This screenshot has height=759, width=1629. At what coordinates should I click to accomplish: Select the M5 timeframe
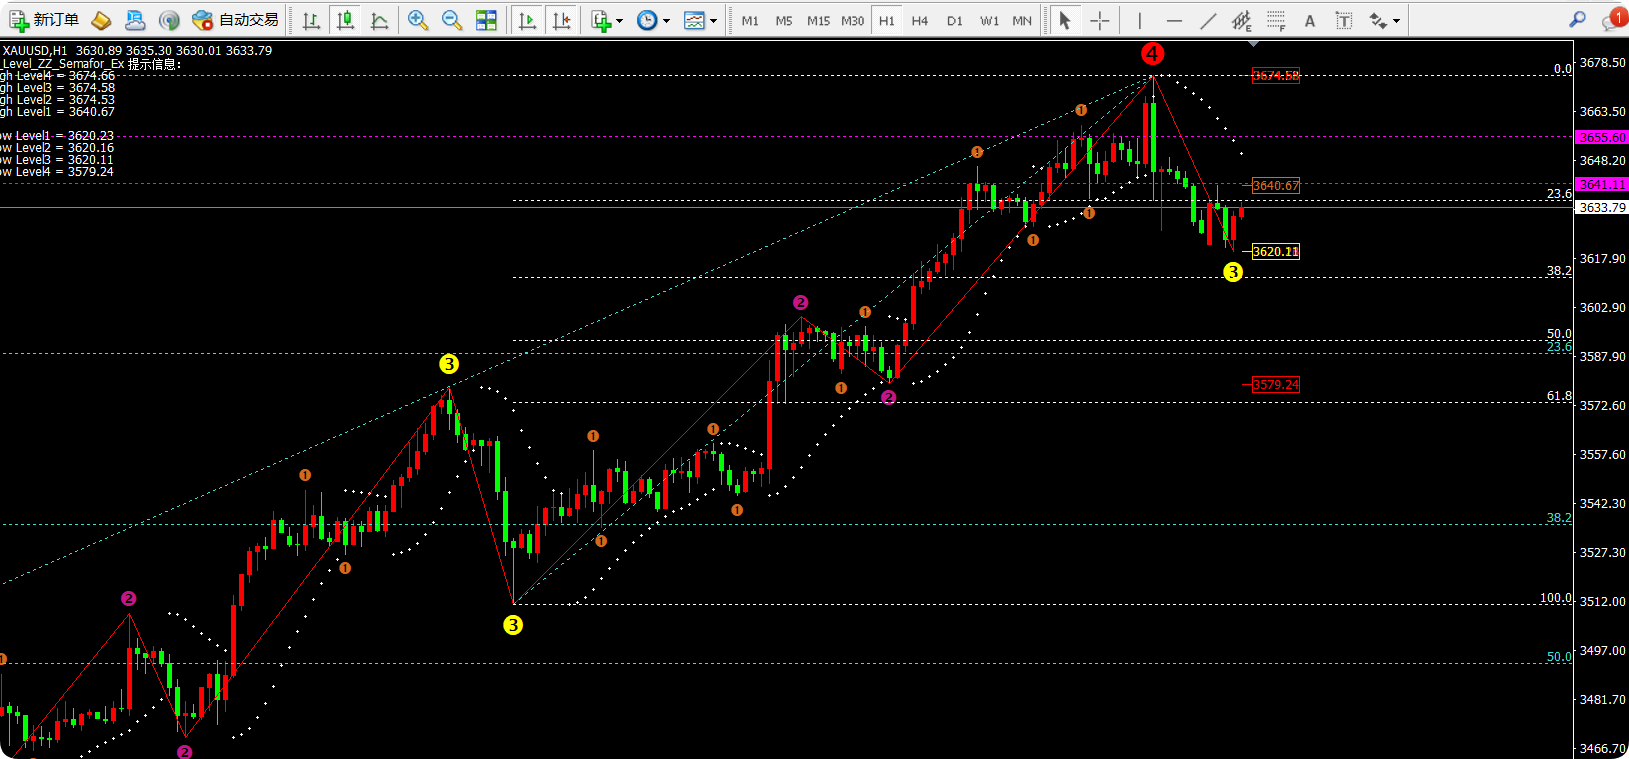pos(784,20)
